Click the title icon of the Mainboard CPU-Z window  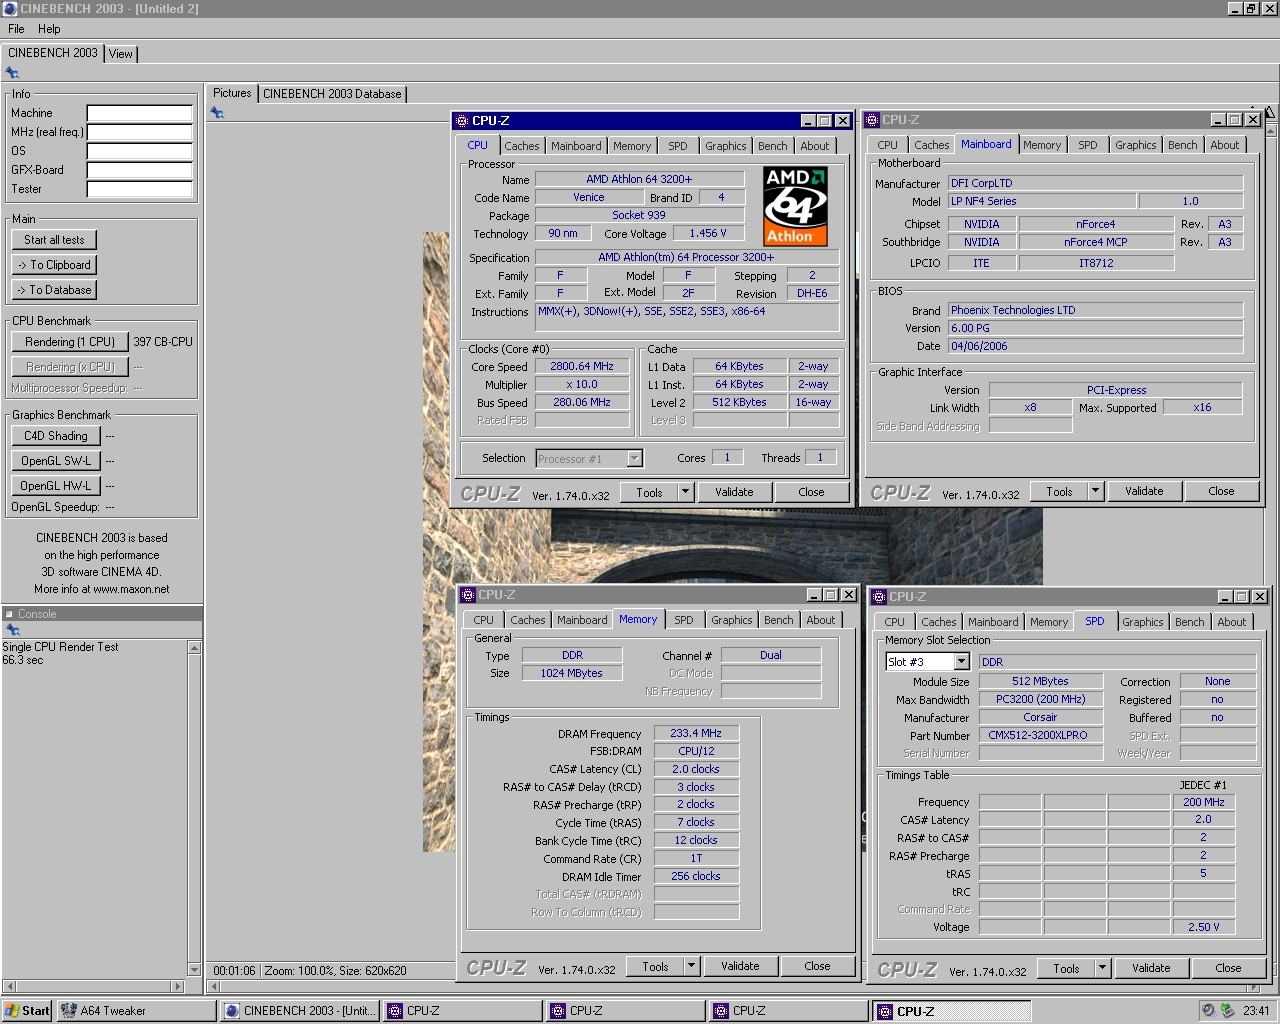[x=872, y=120]
